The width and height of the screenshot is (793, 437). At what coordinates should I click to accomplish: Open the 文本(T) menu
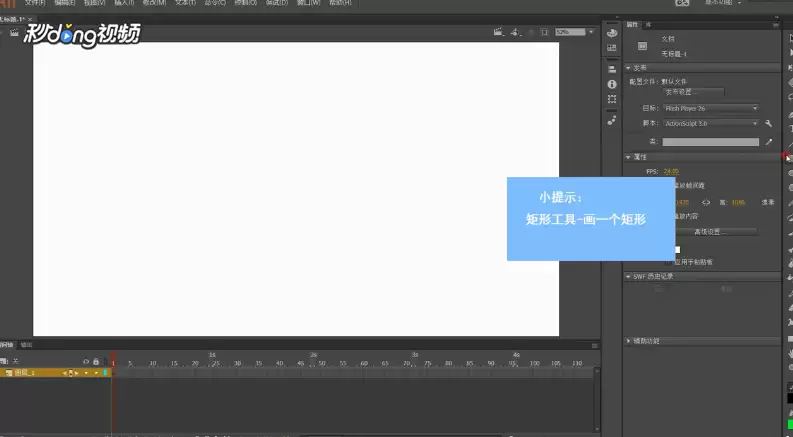[x=185, y=3]
